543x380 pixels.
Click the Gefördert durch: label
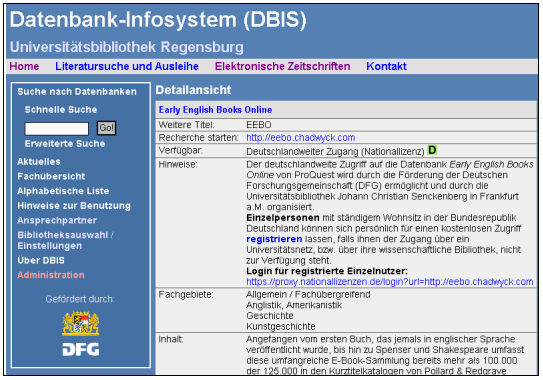[x=80, y=299]
